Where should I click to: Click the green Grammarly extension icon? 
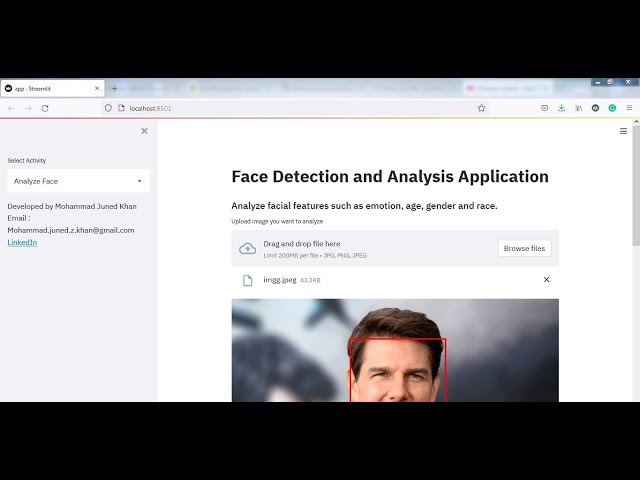(x=612, y=108)
